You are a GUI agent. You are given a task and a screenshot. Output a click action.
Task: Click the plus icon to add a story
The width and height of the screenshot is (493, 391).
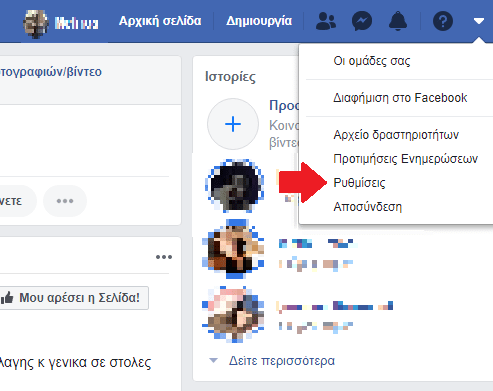[x=233, y=124]
